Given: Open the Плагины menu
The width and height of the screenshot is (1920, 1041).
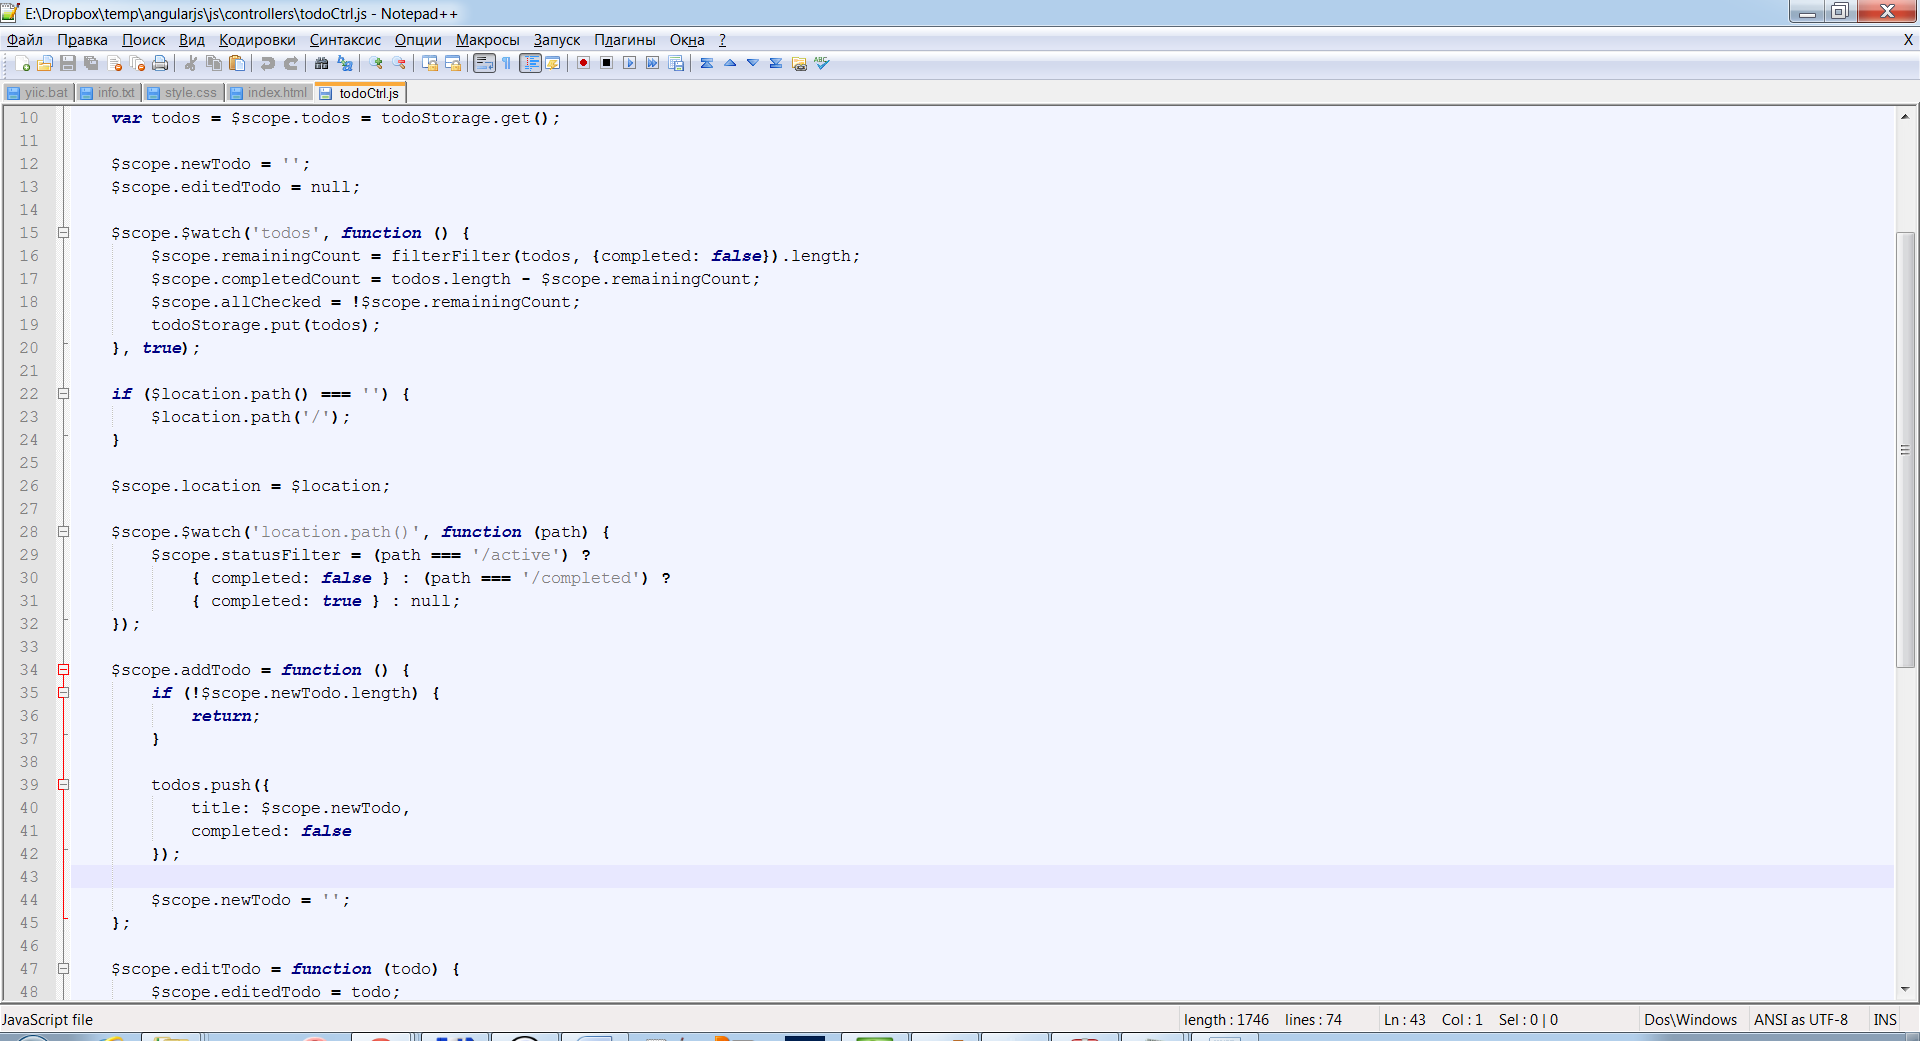Looking at the screenshot, I should pos(625,40).
